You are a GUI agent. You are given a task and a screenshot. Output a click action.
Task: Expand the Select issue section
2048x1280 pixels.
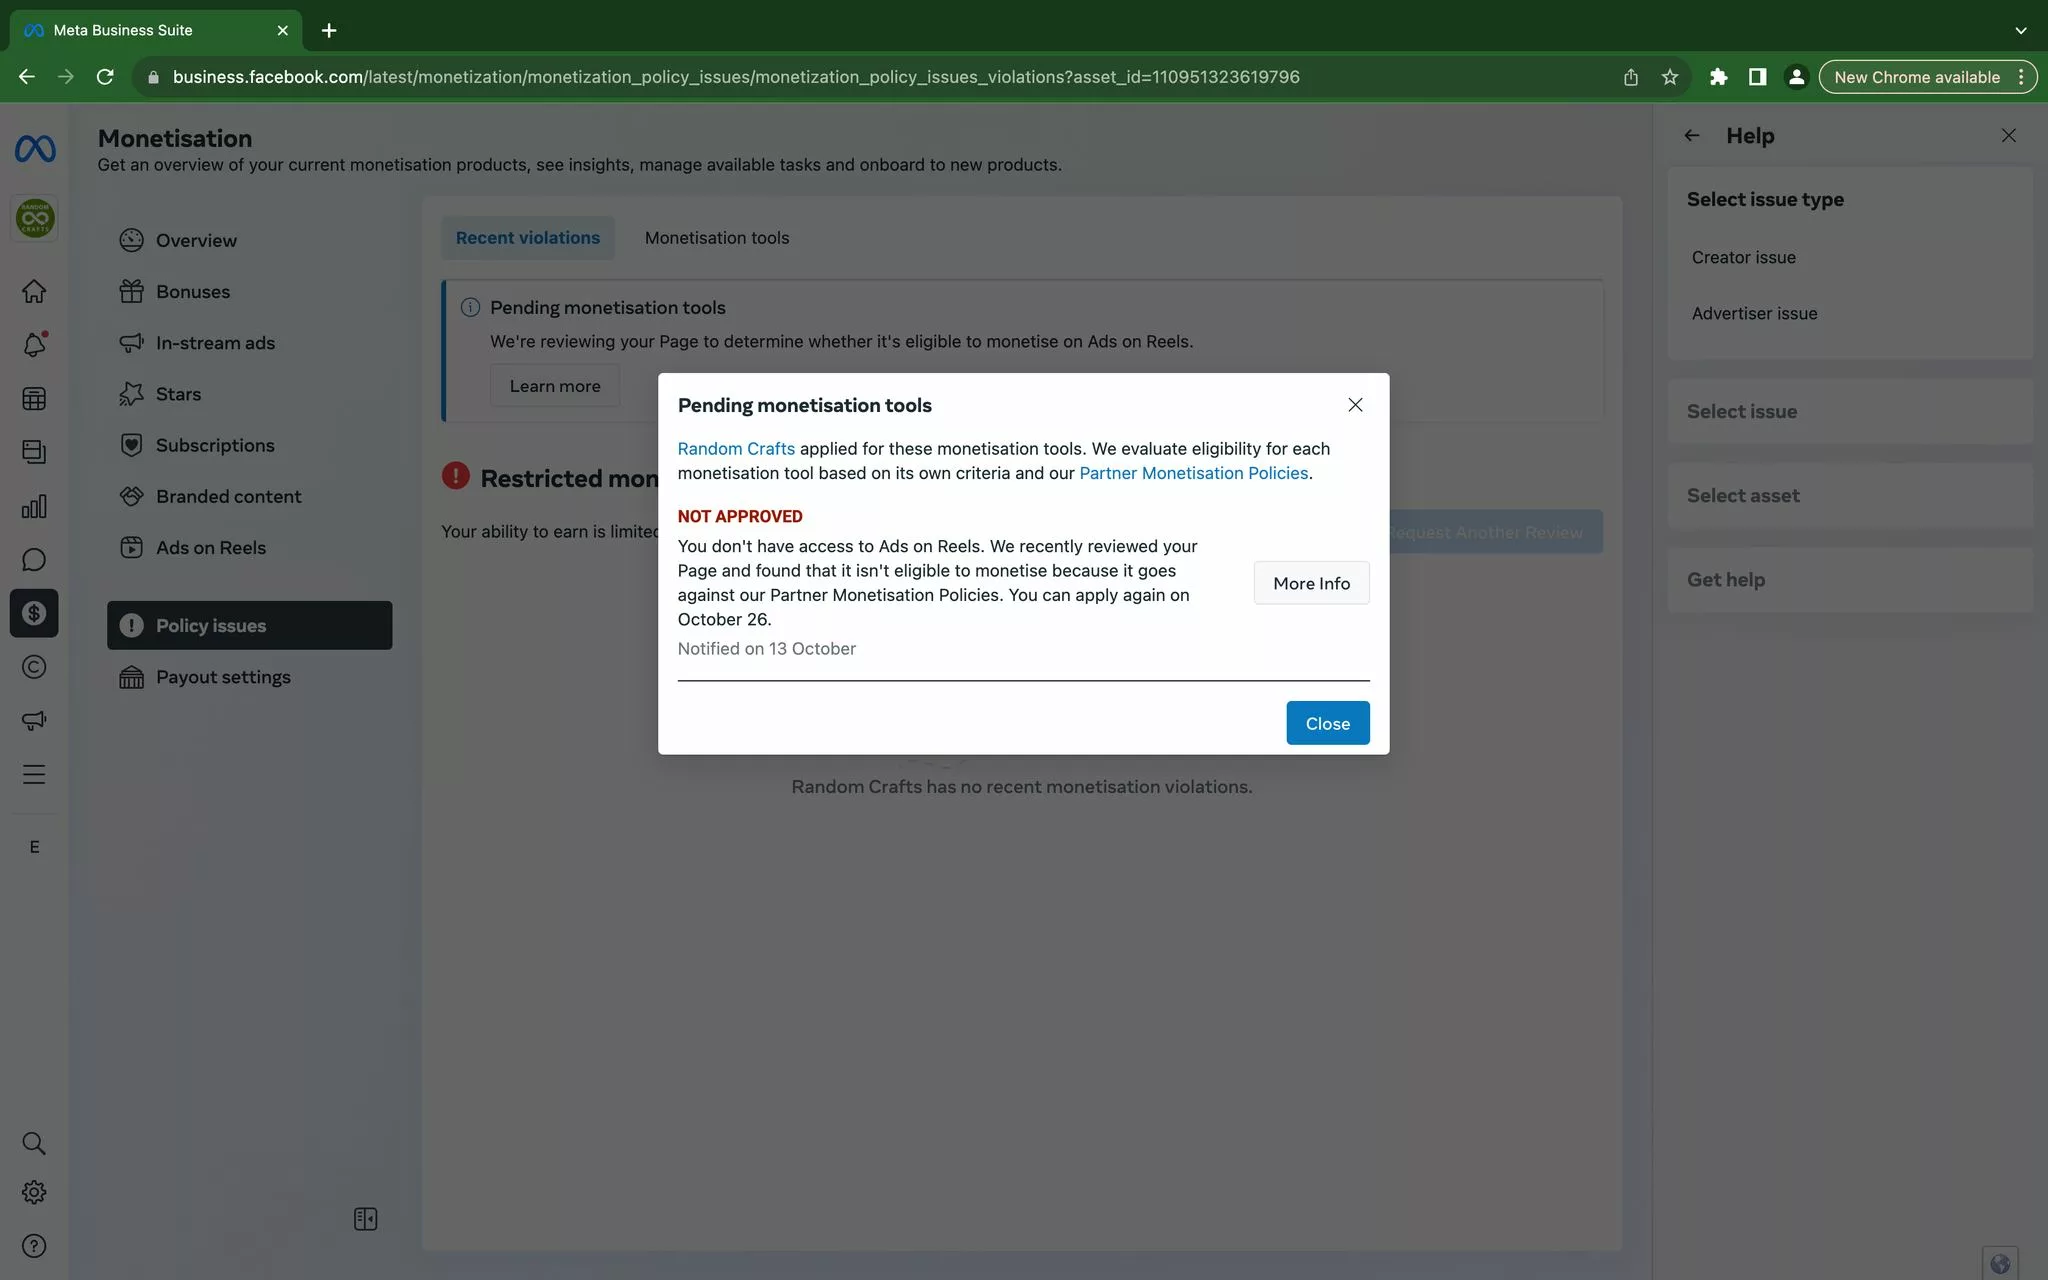click(x=1850, y=411)
